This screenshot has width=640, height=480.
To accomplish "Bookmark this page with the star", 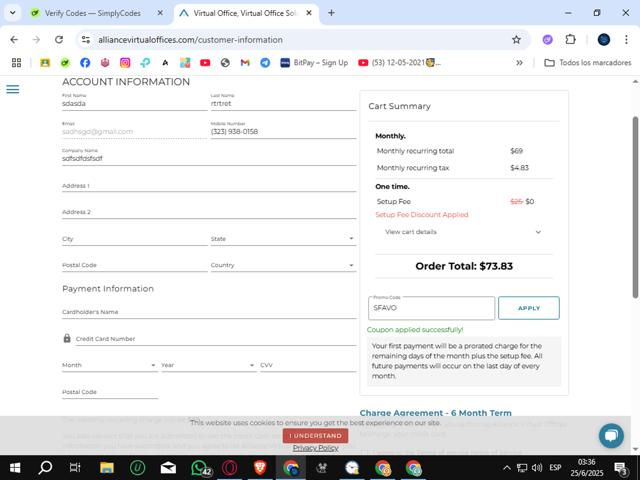I will tap(516, 40).
